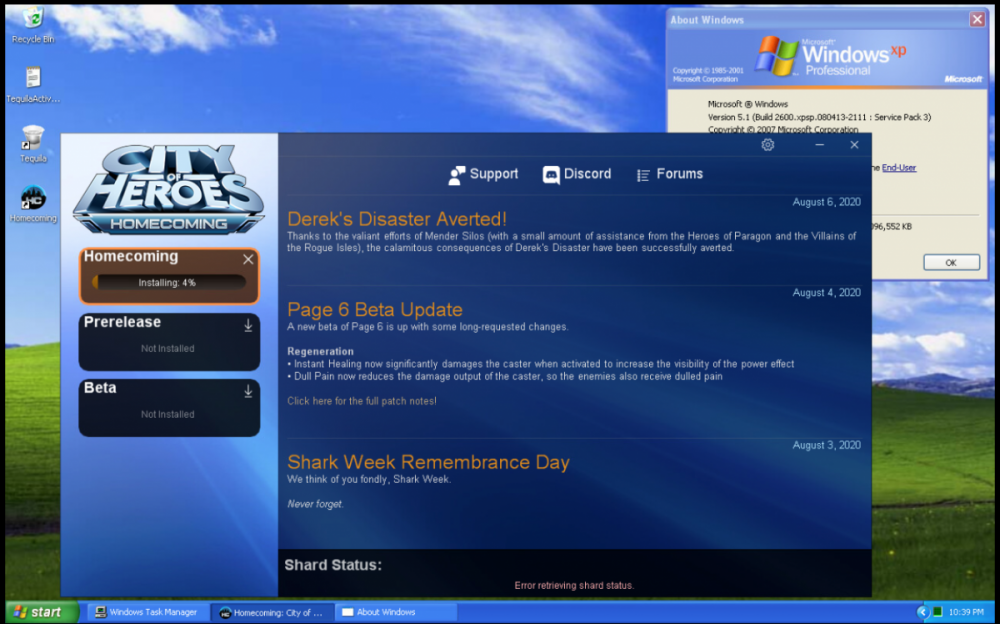Open the Recycle Bin desktop icon
This screenshot has height=624, width=1000.
(x=32, y=20)
